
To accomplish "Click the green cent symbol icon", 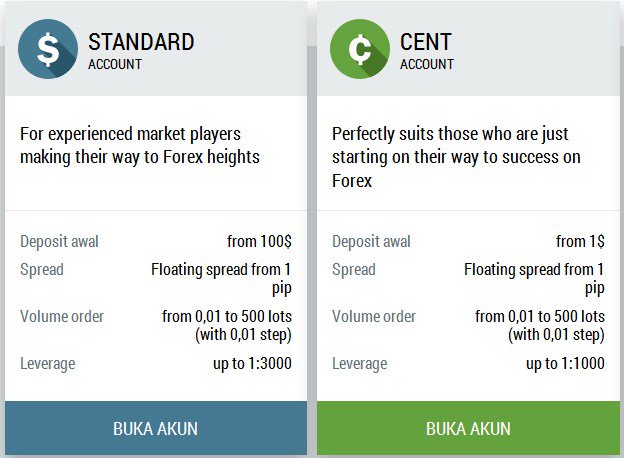I will coord(360,49).
